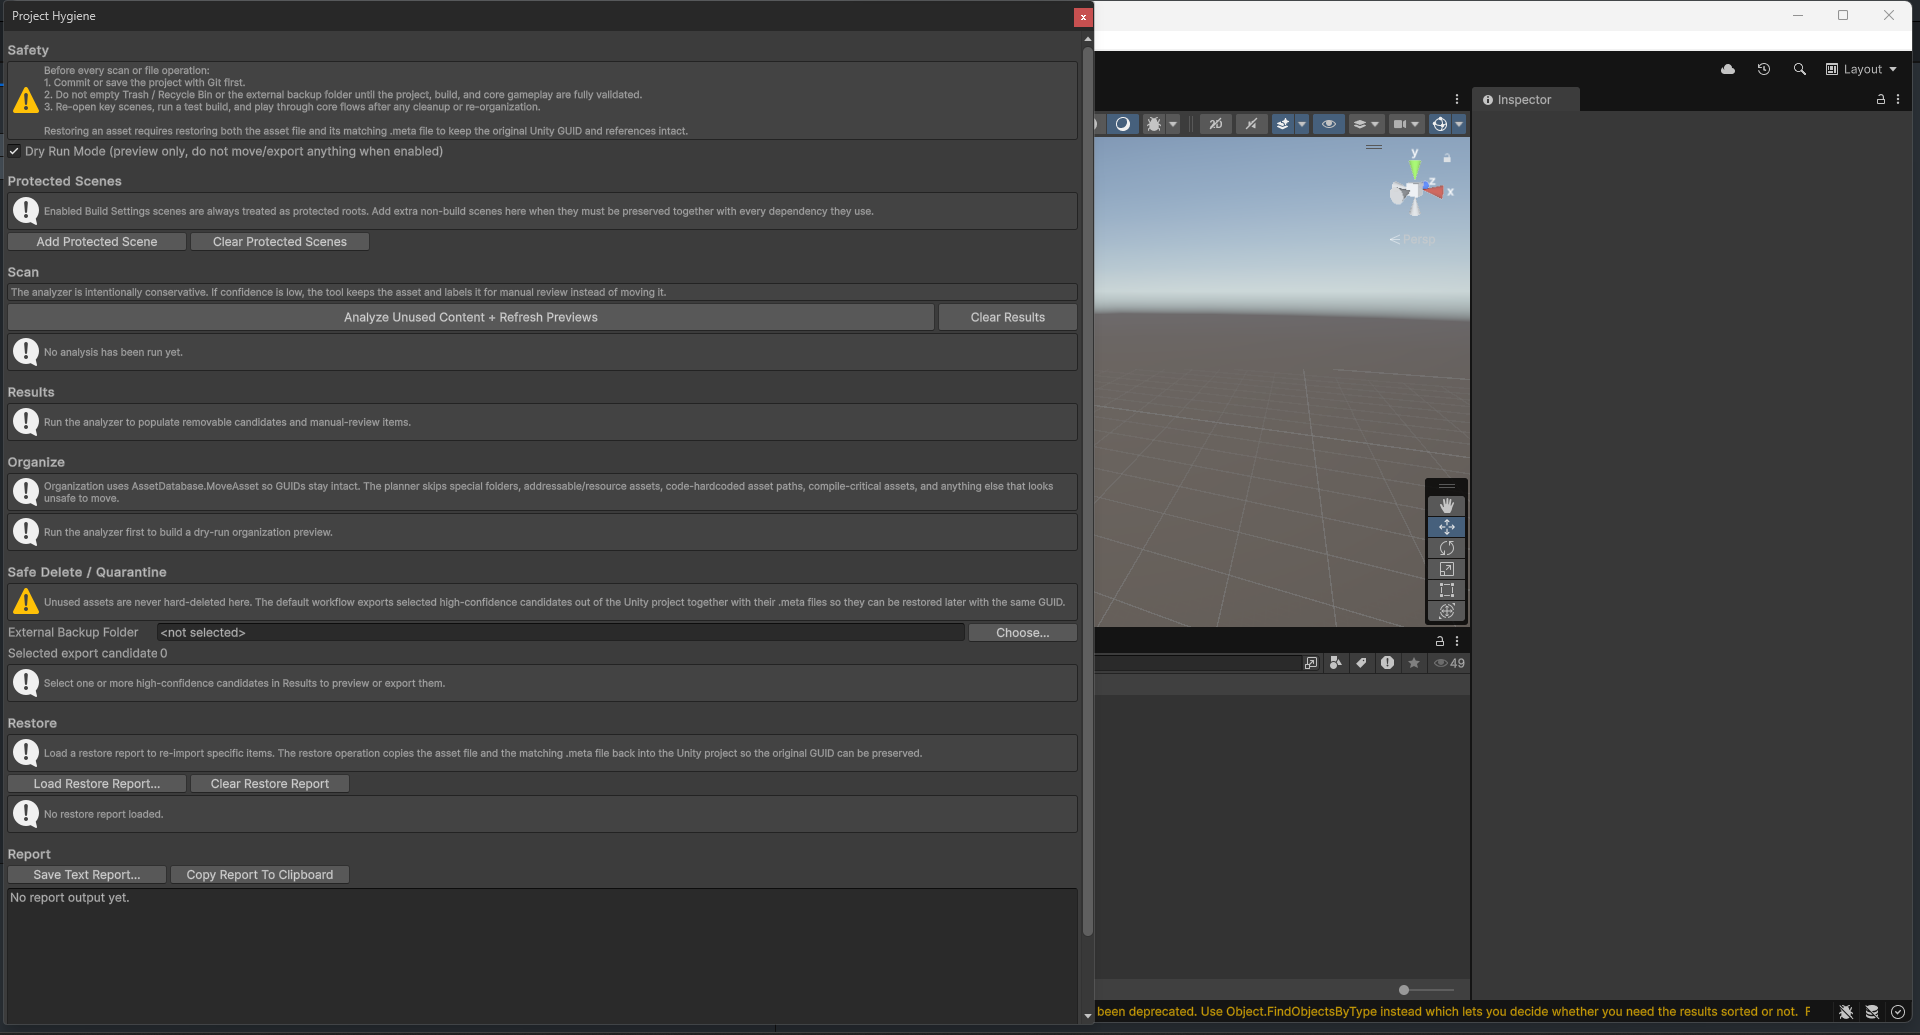The width and height of the screenshot is (1920, 1035).
Task: Open the camera options dropdown in Scene toolbar
Action: tap(1417, 123)
